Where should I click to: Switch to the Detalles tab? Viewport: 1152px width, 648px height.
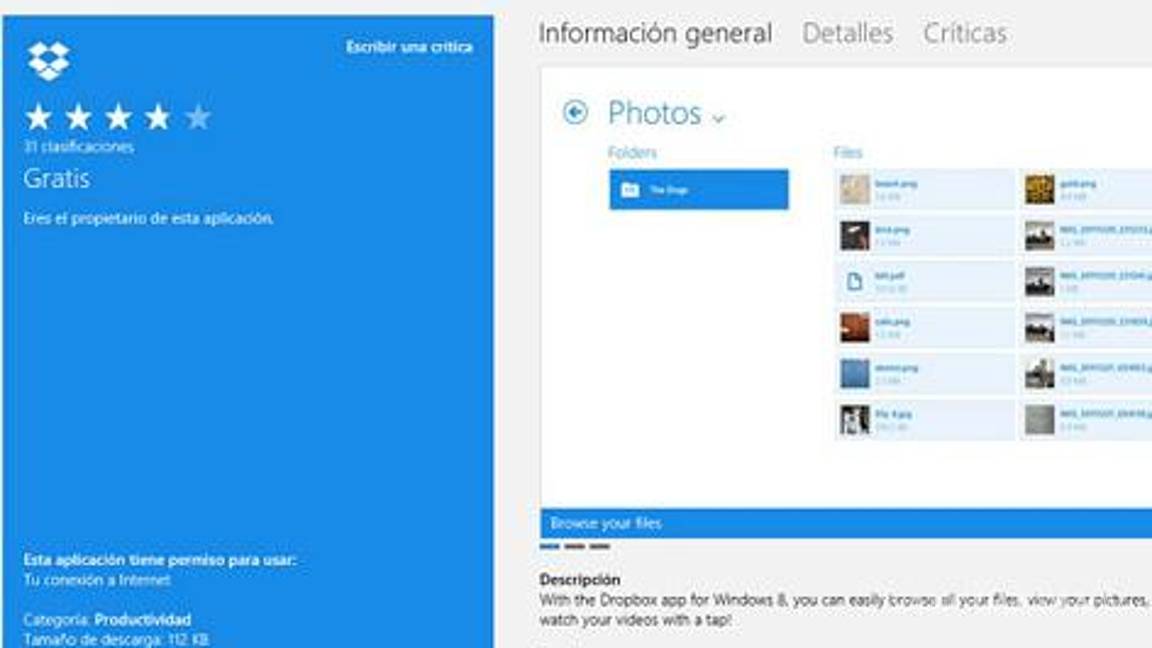click(847, 33)
